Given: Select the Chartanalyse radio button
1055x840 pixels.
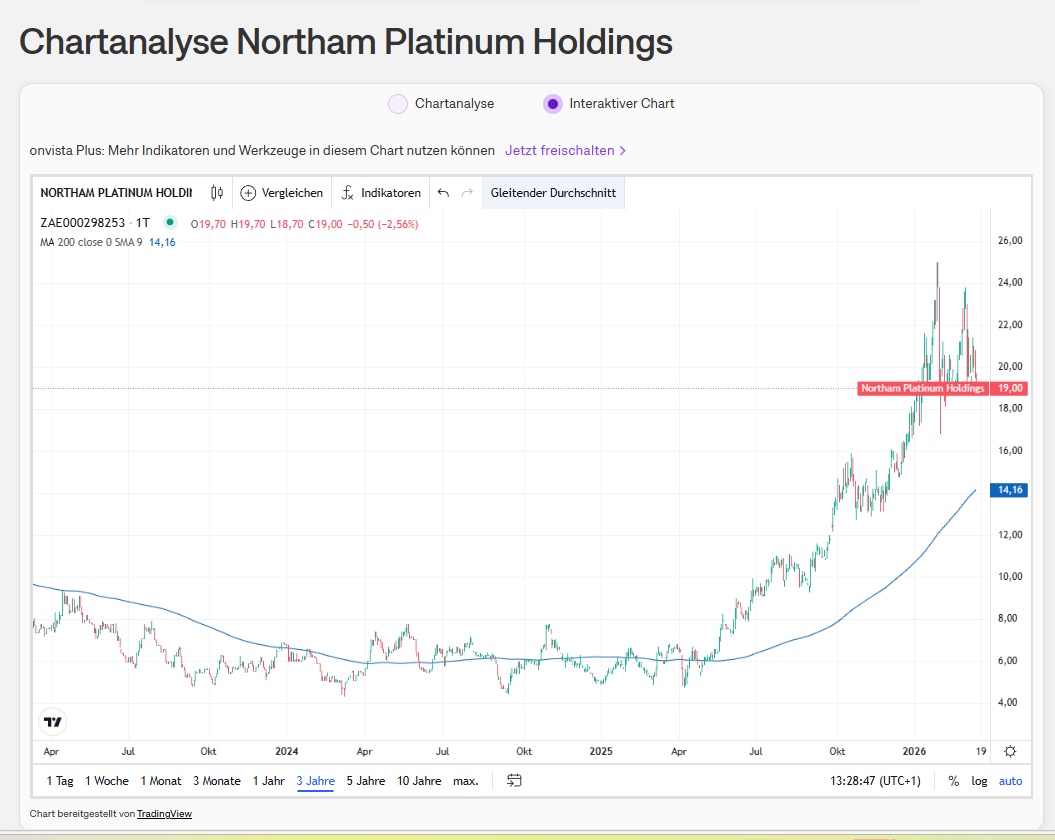Looking at the screenshot, I should click(x=398, y=104).
